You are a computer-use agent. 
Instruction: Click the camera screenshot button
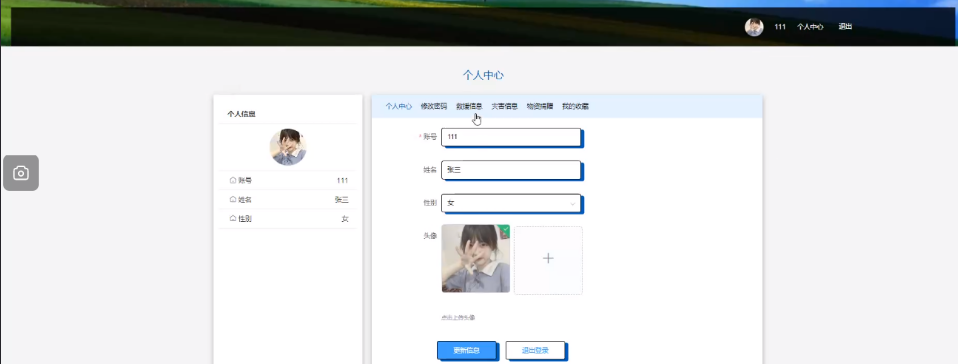[21, 173]
